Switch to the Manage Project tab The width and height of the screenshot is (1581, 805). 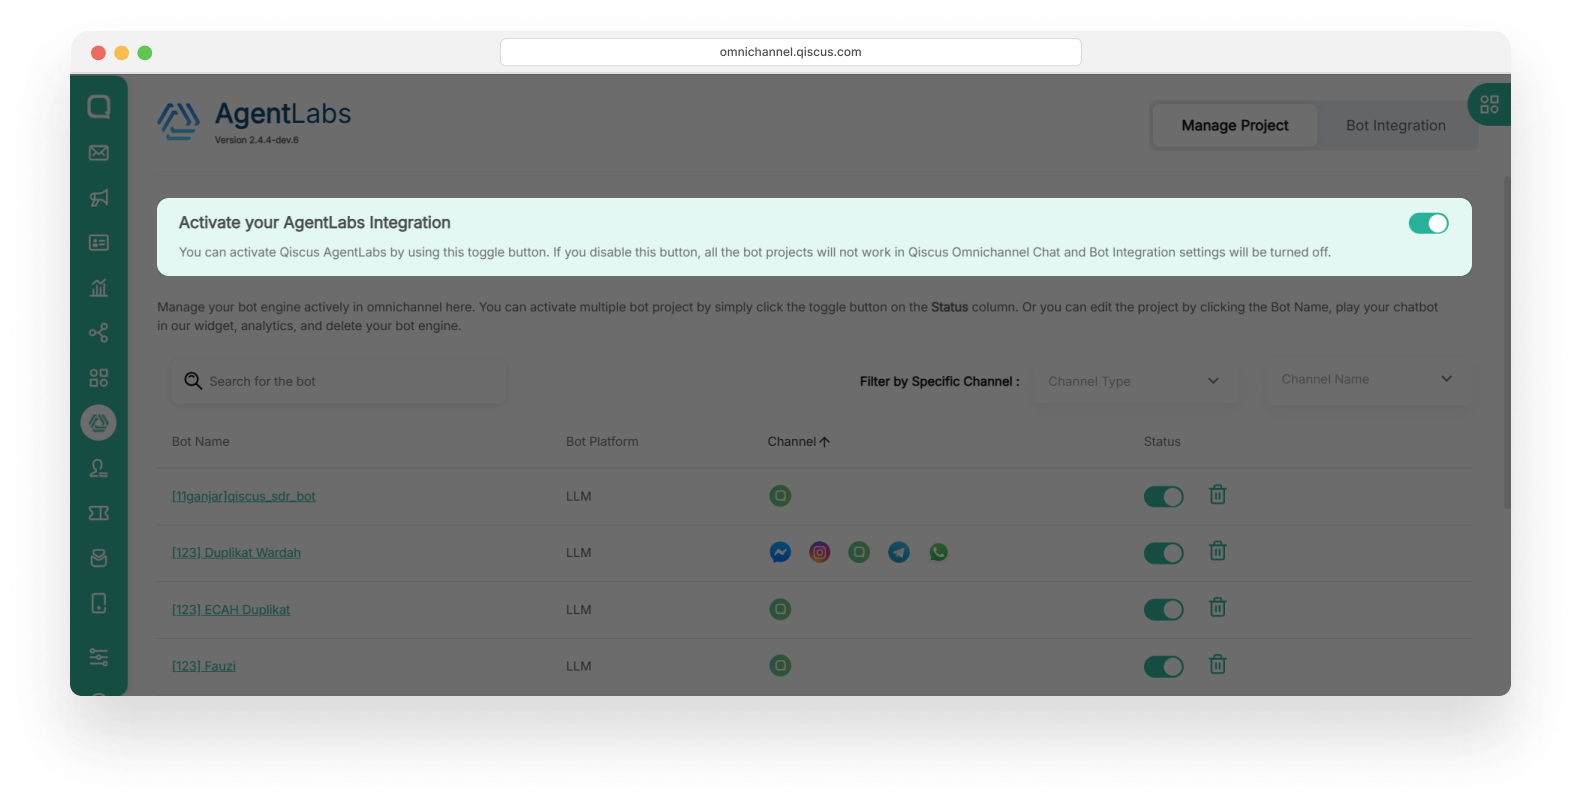click(1235, 126)
